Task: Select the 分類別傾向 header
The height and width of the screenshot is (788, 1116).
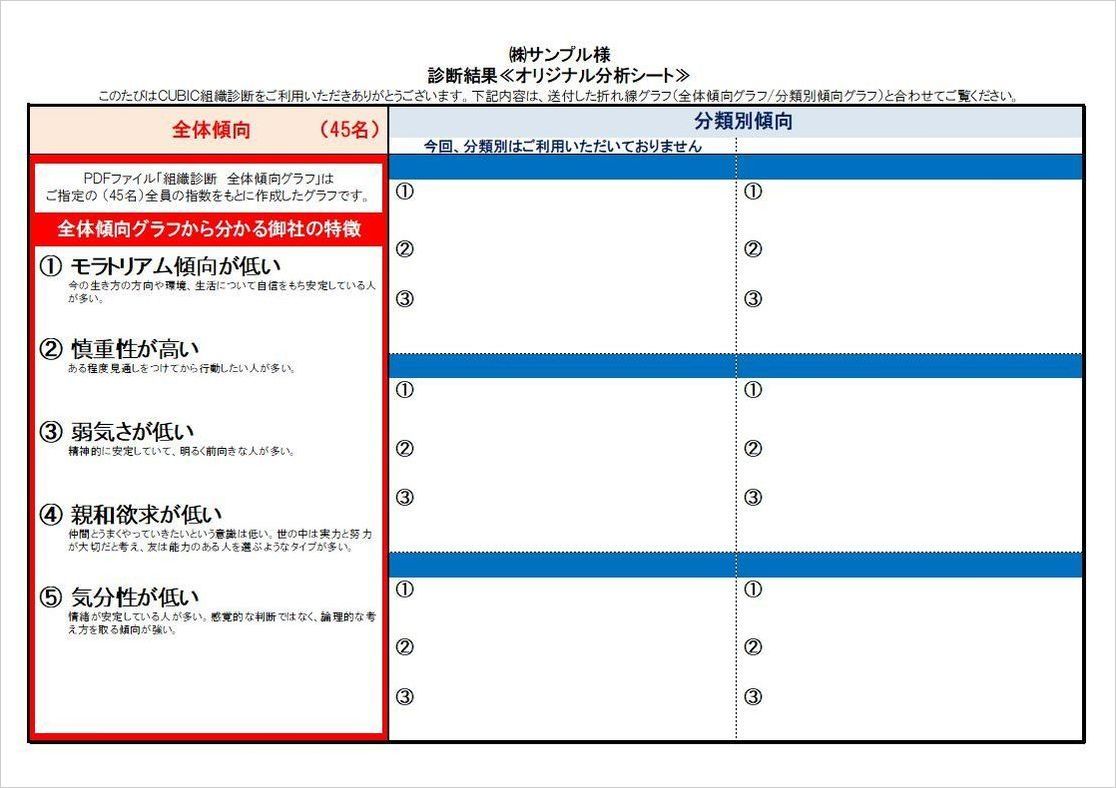Action: [x=743, y=121]
